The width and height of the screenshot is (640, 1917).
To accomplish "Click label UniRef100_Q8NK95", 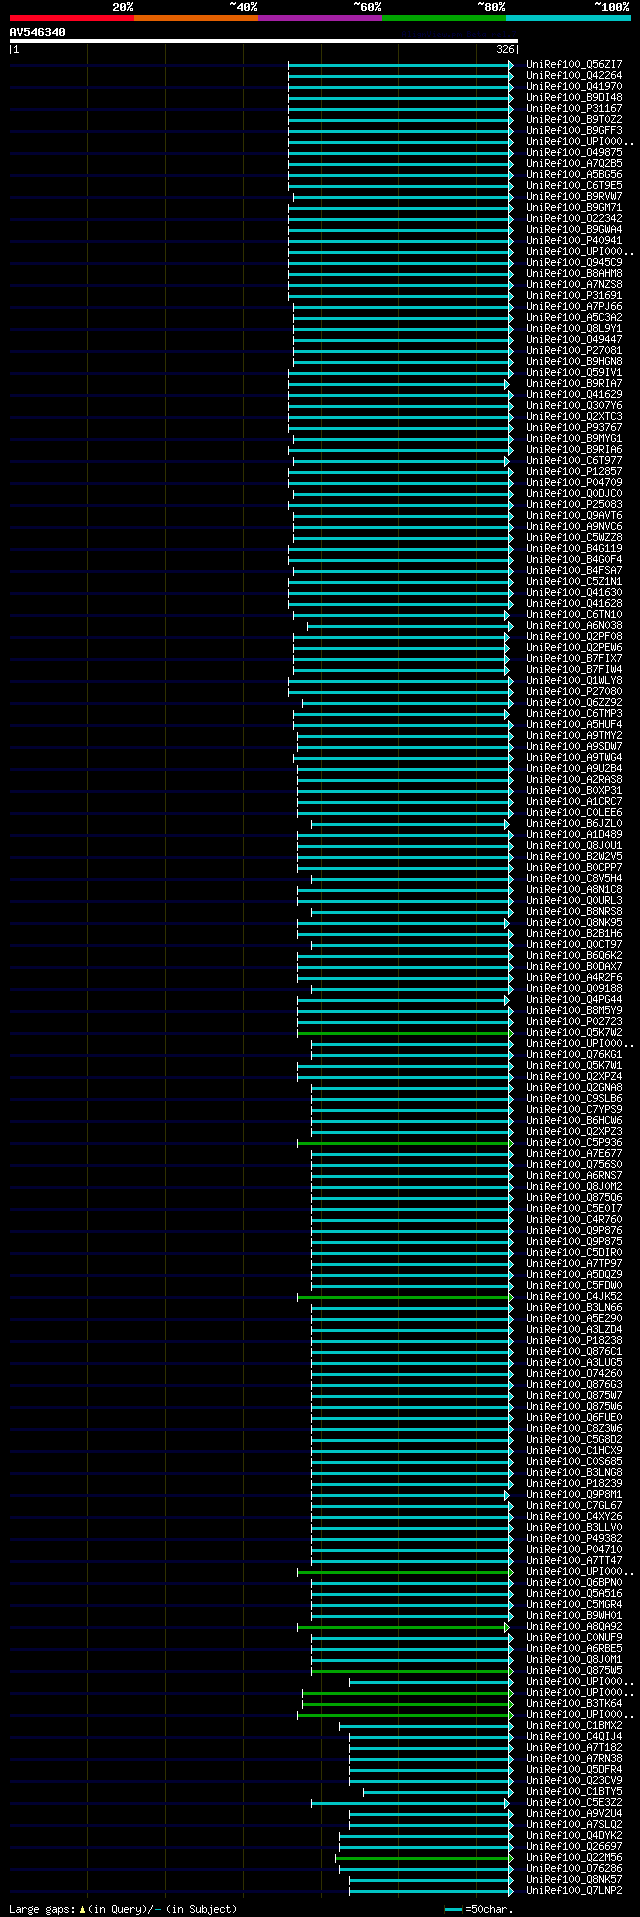I will (574, 922).
